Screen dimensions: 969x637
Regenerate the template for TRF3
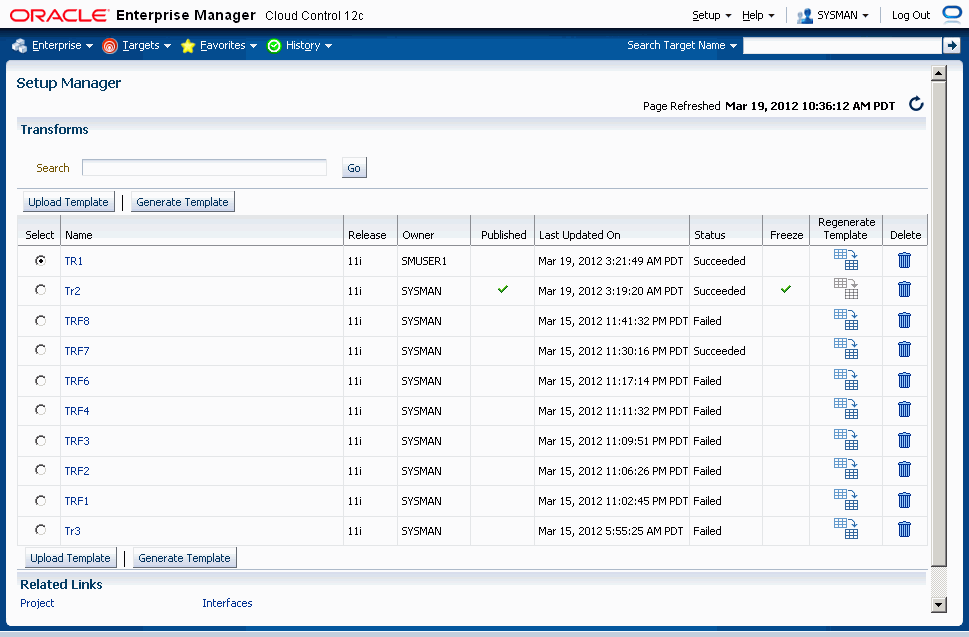(845, 440)
